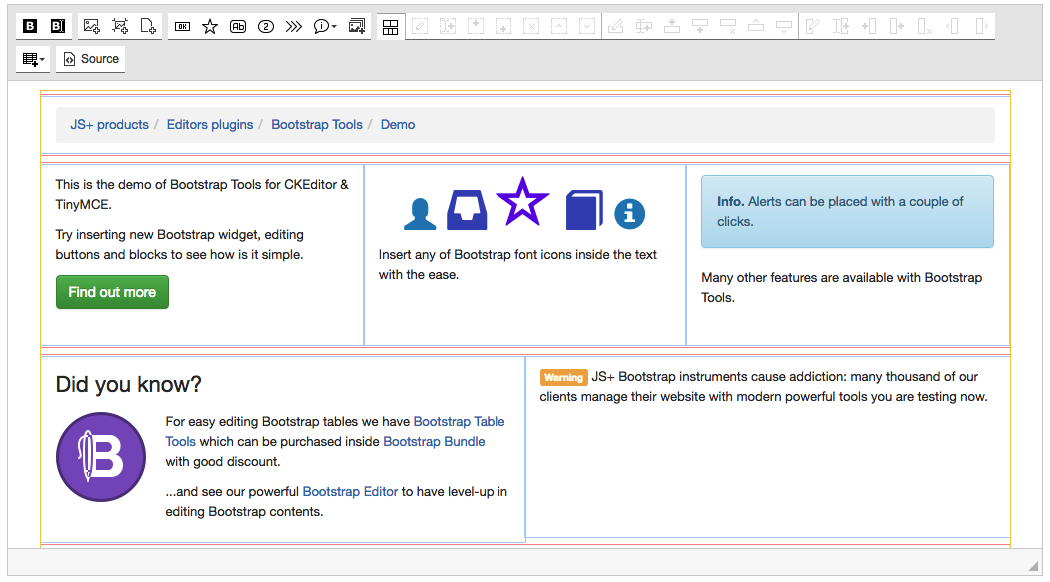
Task: Click the editor resize handle in corner
Action: click(x=1033, y=566)
